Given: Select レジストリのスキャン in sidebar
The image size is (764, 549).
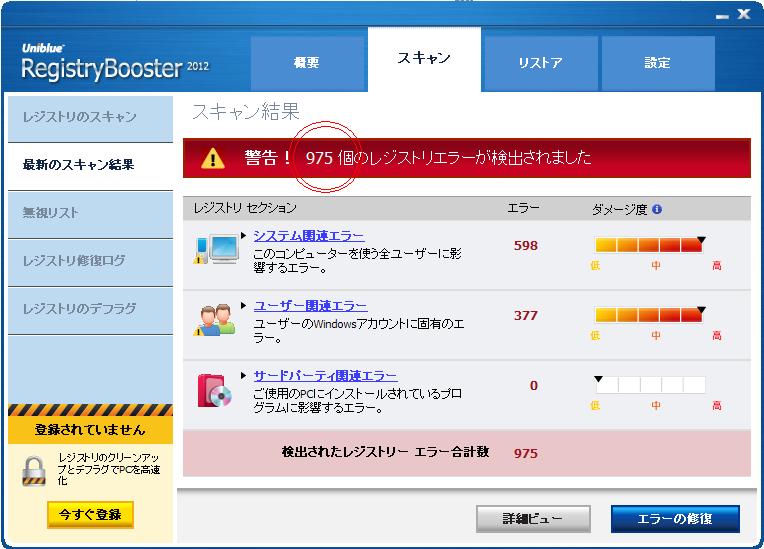Looking at the screenshot, I should (x=91, y=118).
